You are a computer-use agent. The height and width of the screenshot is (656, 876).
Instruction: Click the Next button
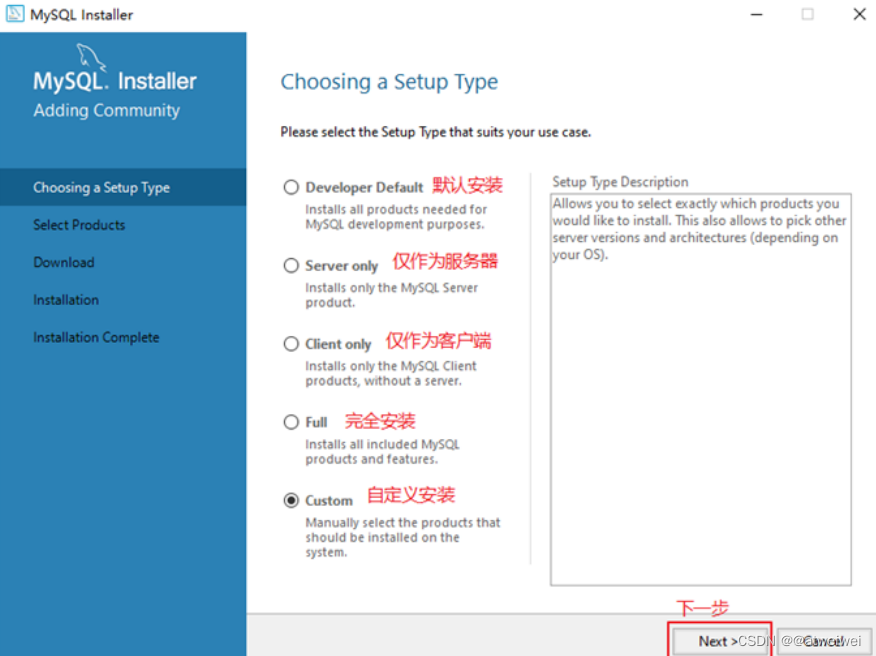719,641
